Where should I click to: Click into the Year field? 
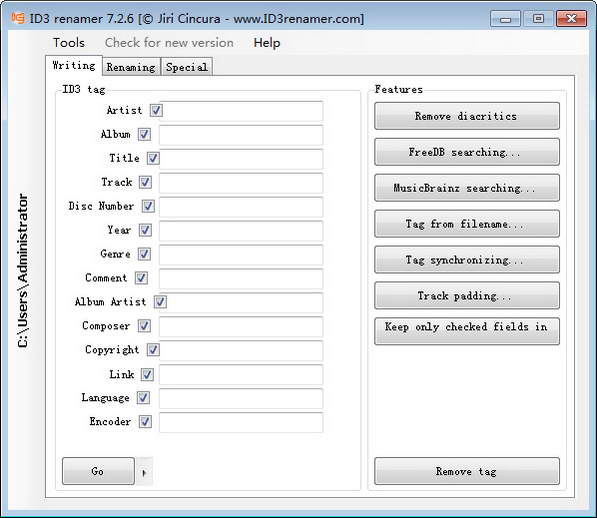click(241, 231)
